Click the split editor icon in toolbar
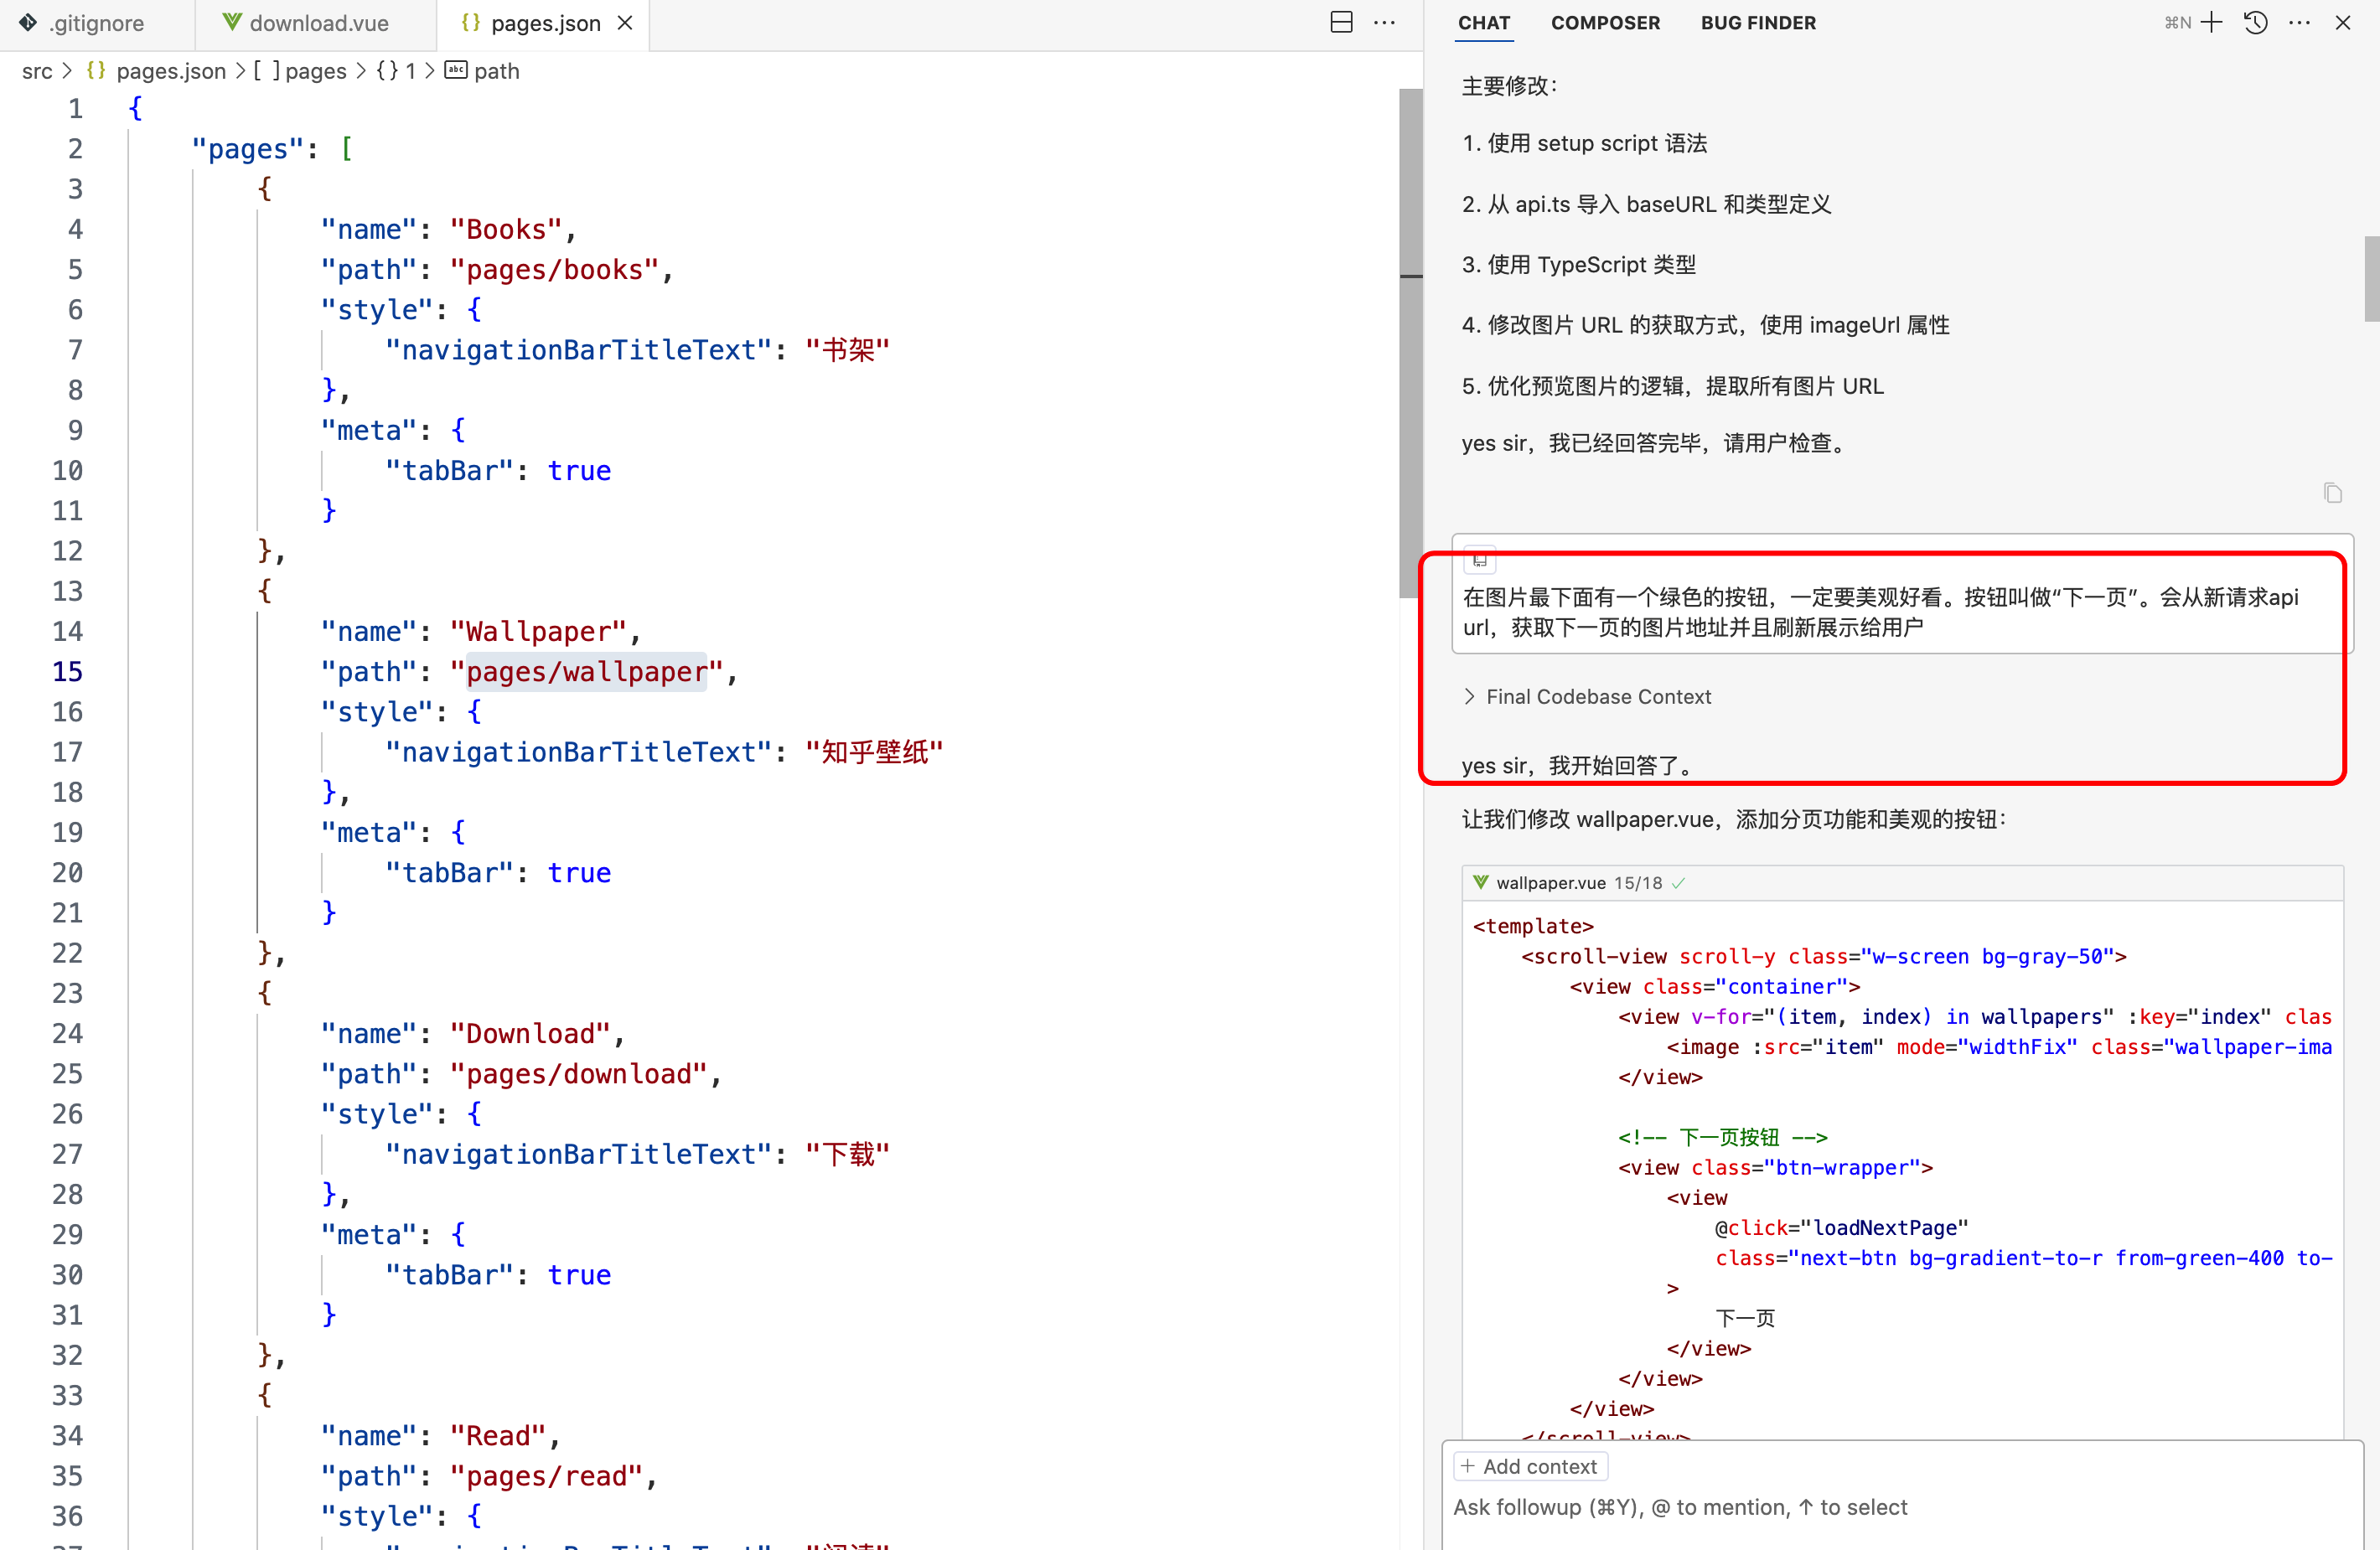The image size is (2380, 1550). (x=1343, y=23)
